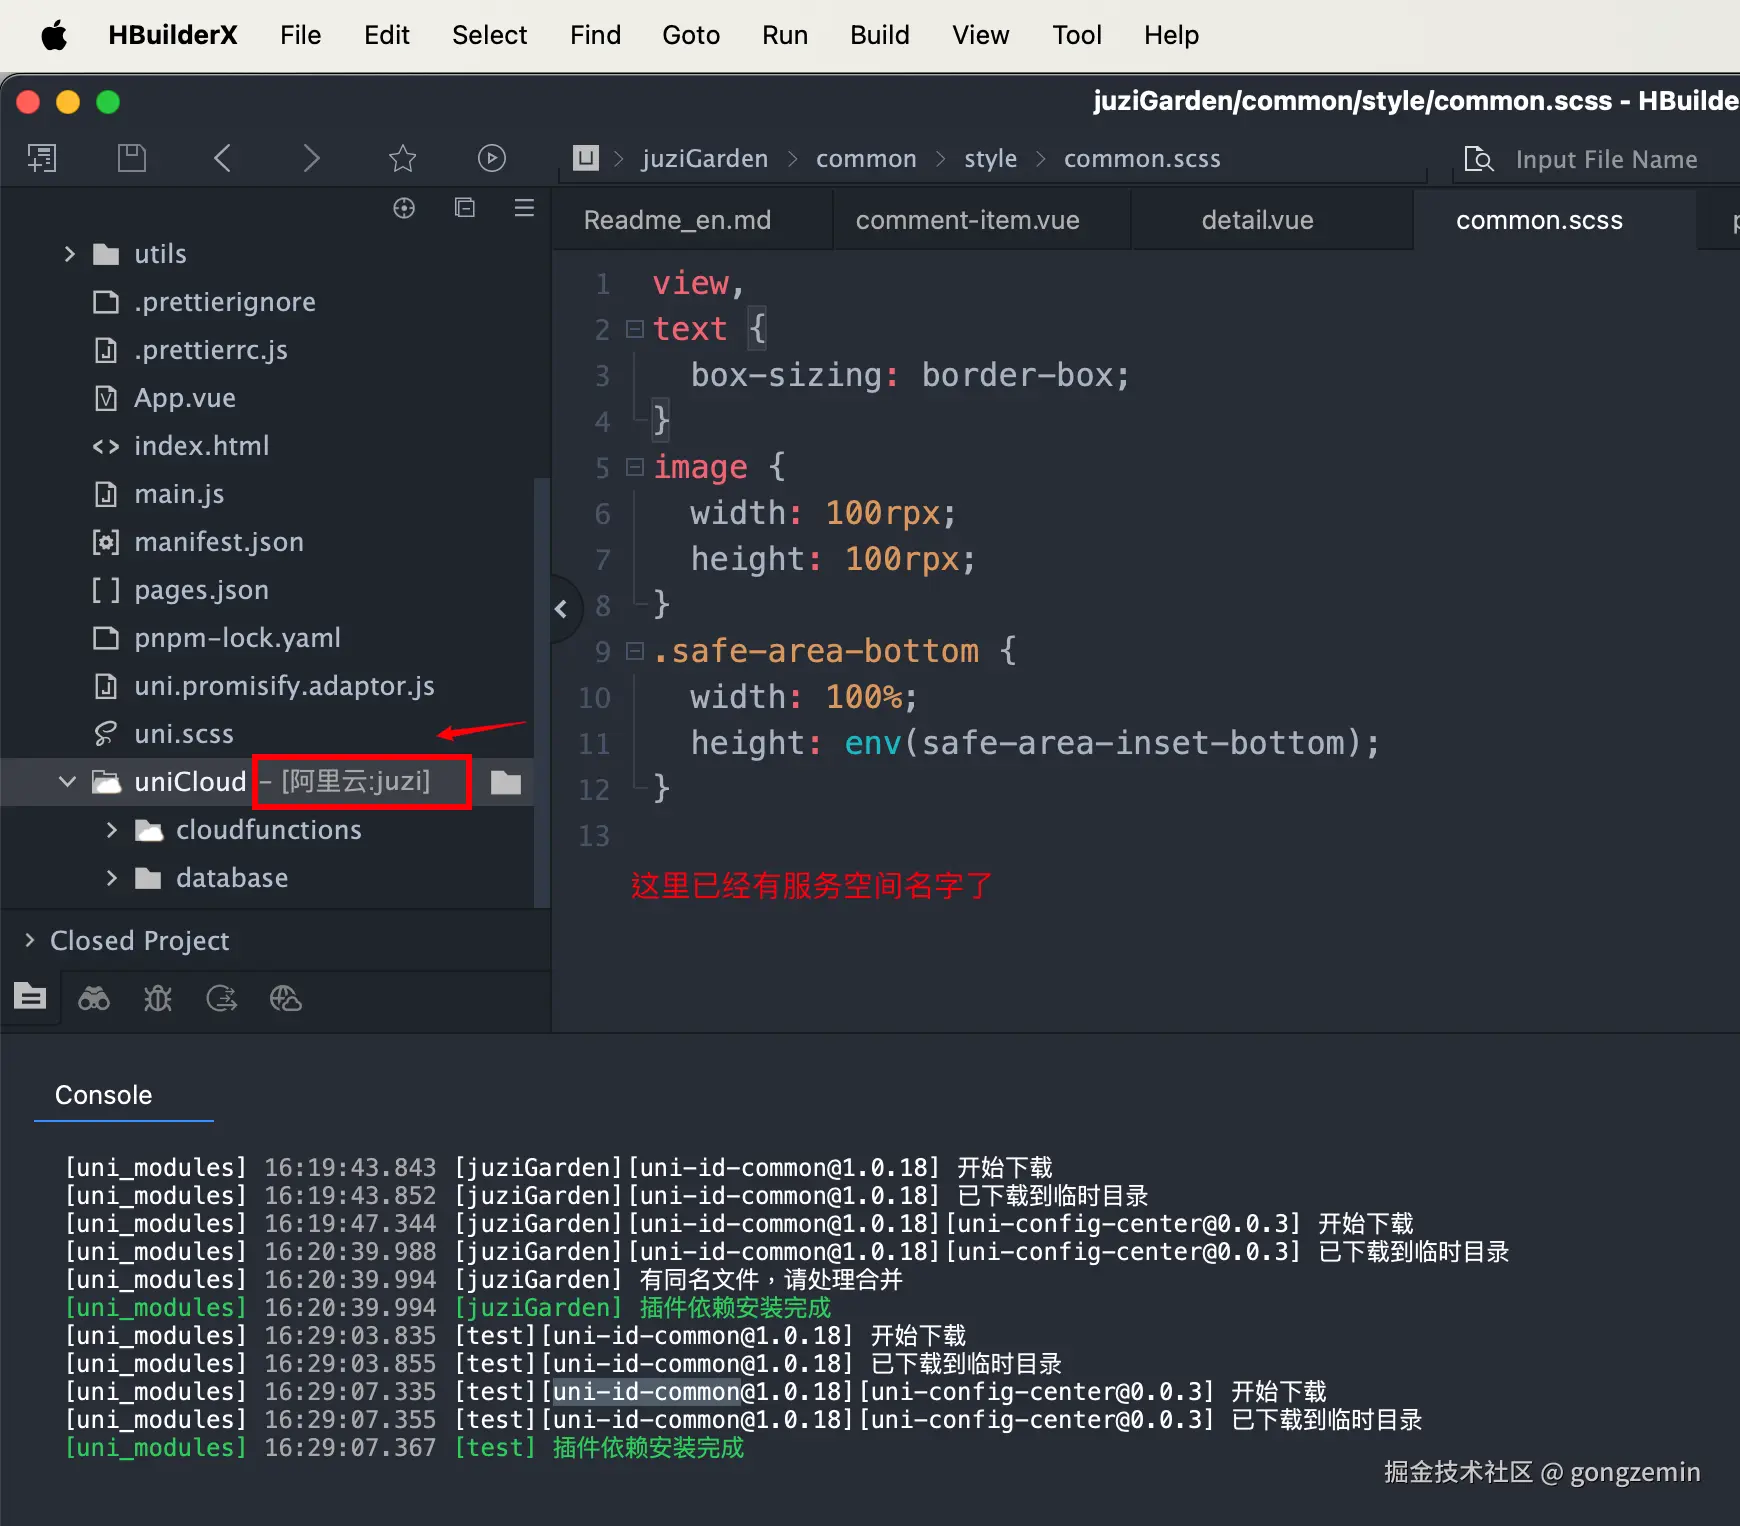The image size is (1740, 1526).
Task: Open the View menu
Action: [x=980, y=36]
